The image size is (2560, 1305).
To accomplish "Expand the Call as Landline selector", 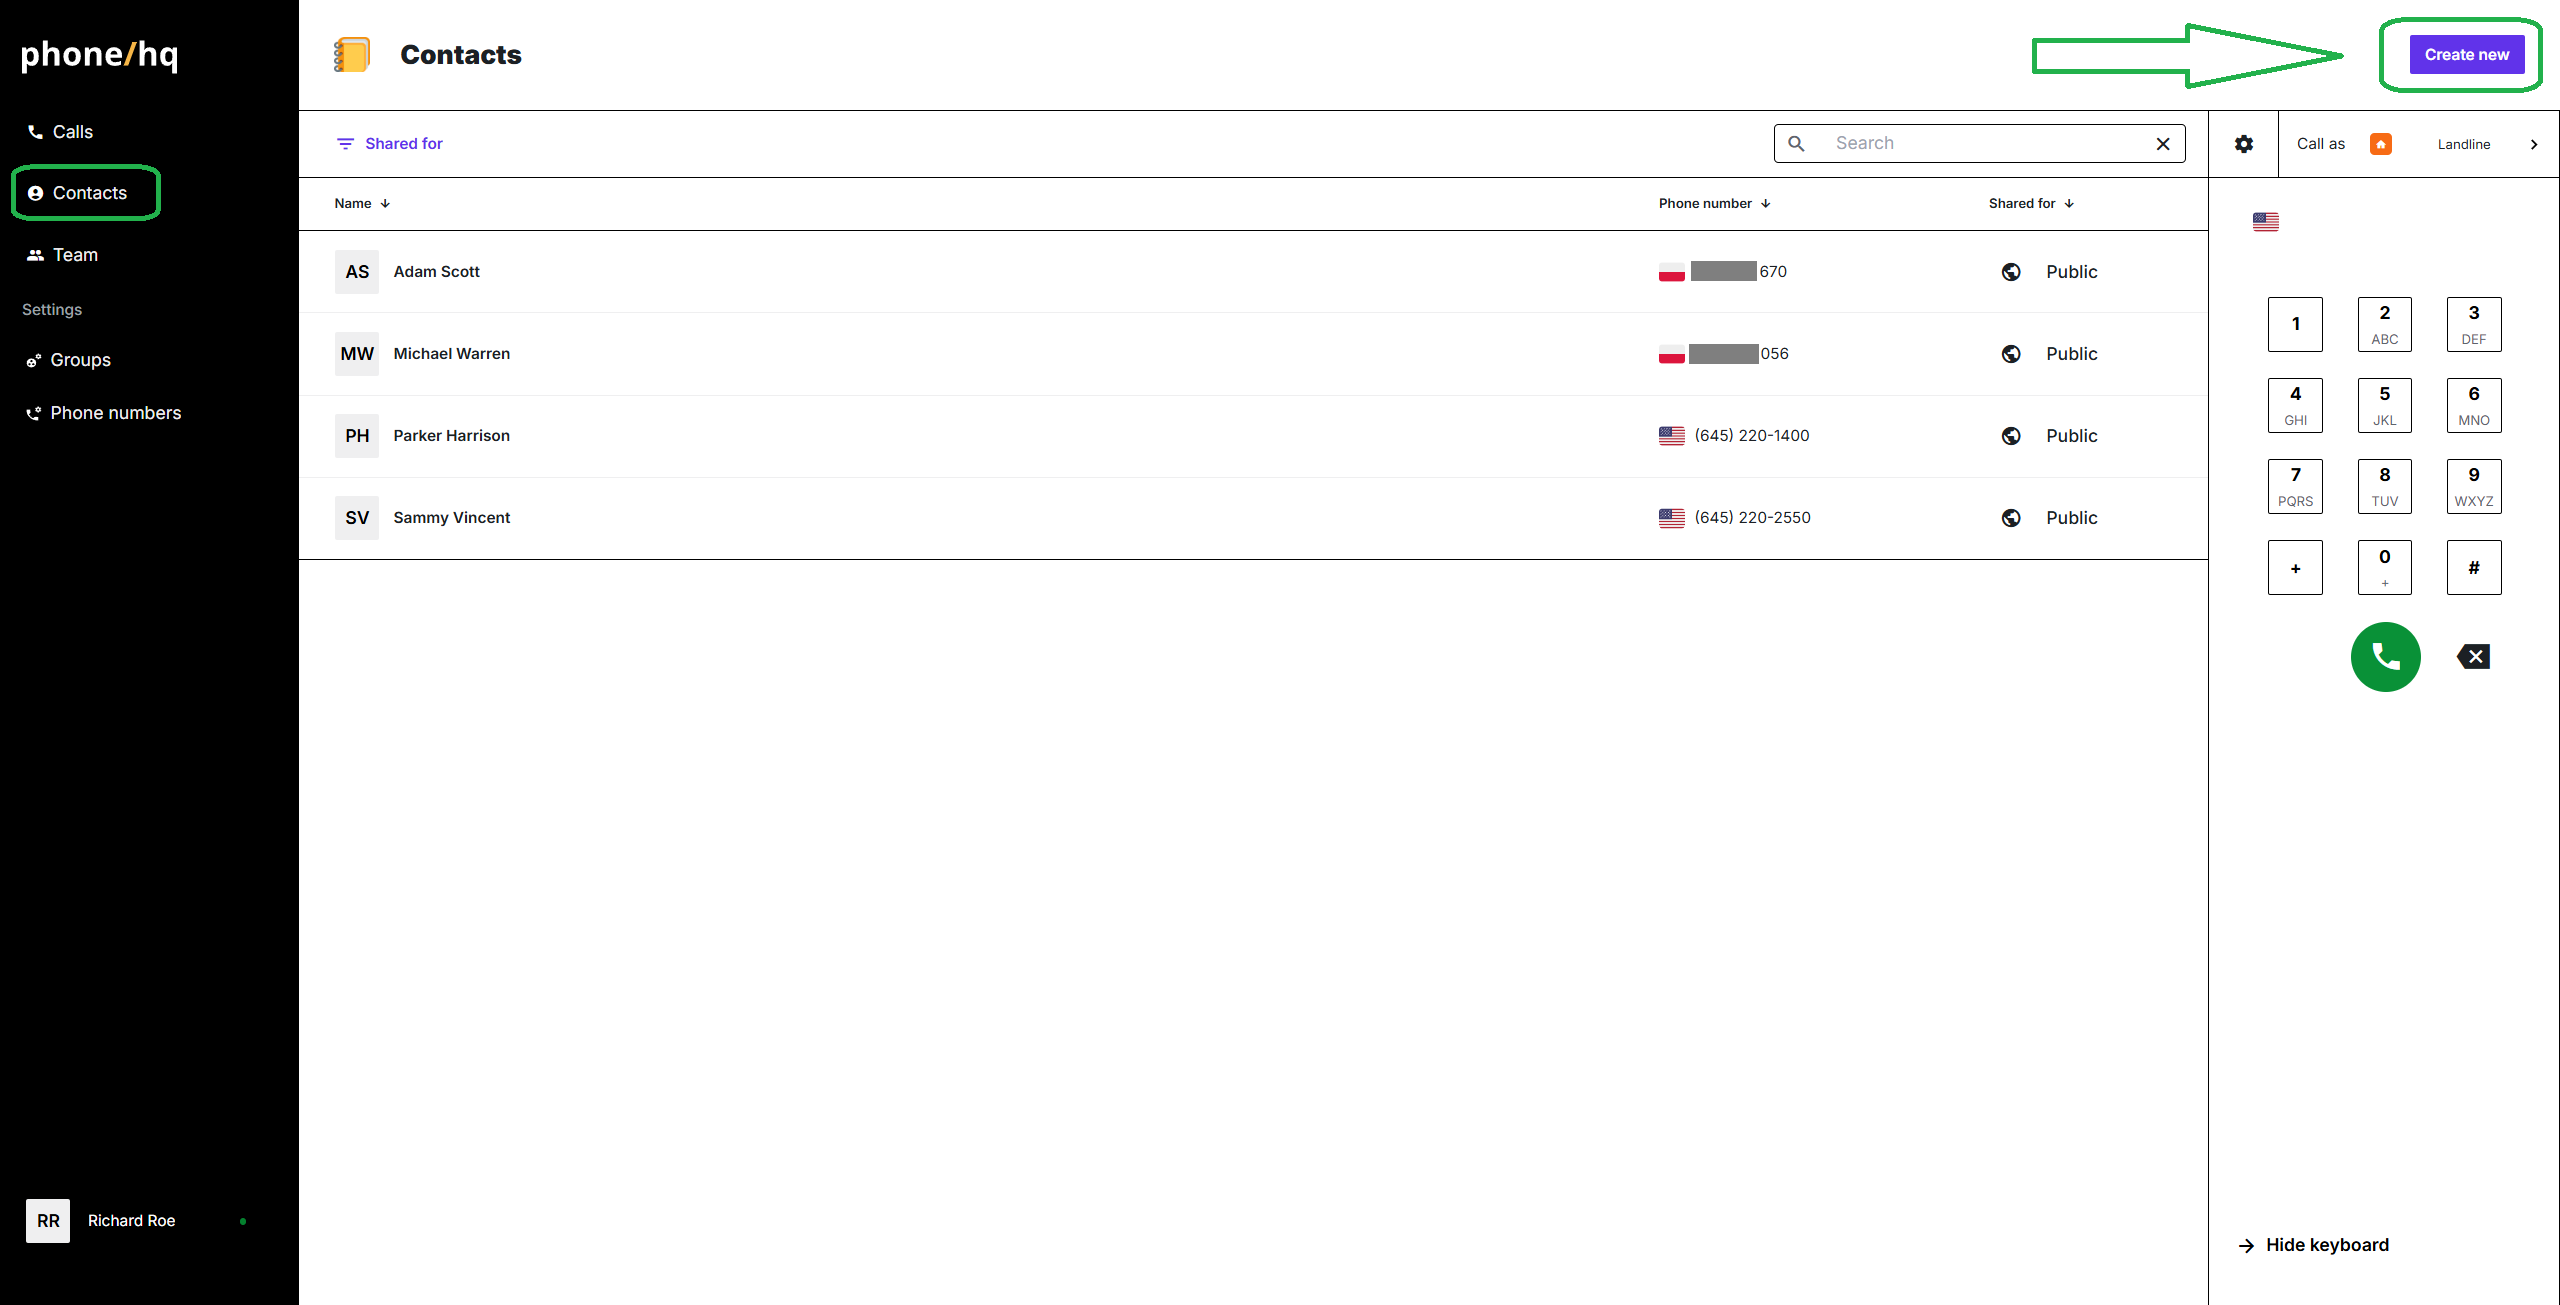I will click(2533, 144).
